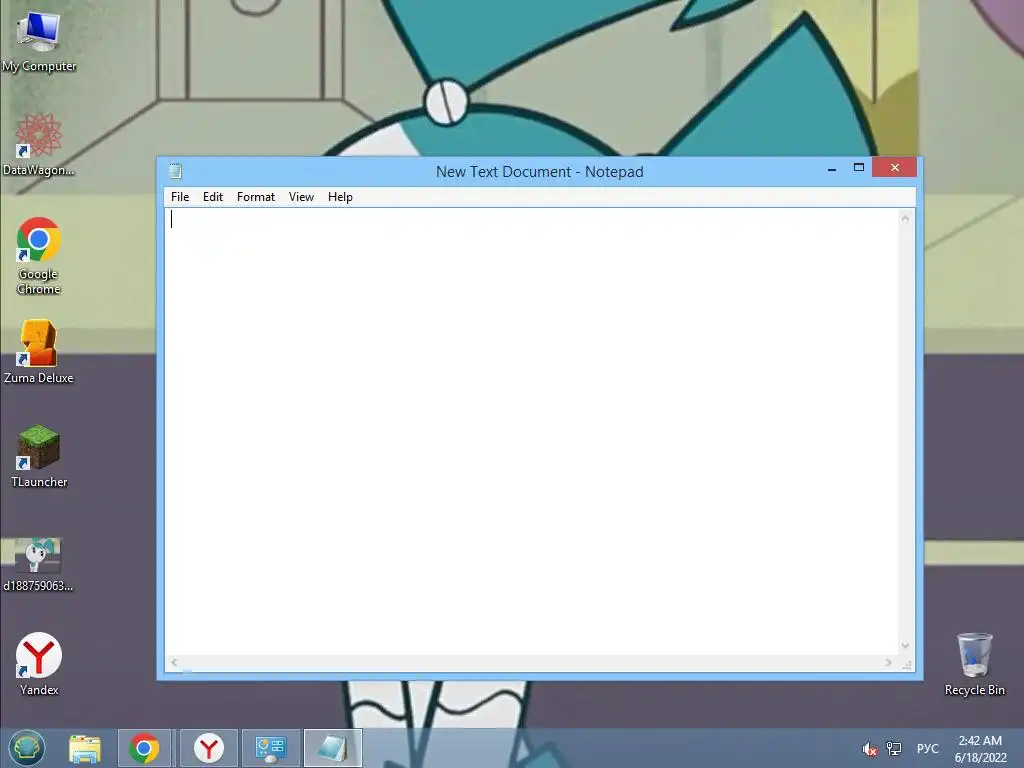1024x768 pixels.
Task: Click the network tray icon
Action: click(893, 749)
